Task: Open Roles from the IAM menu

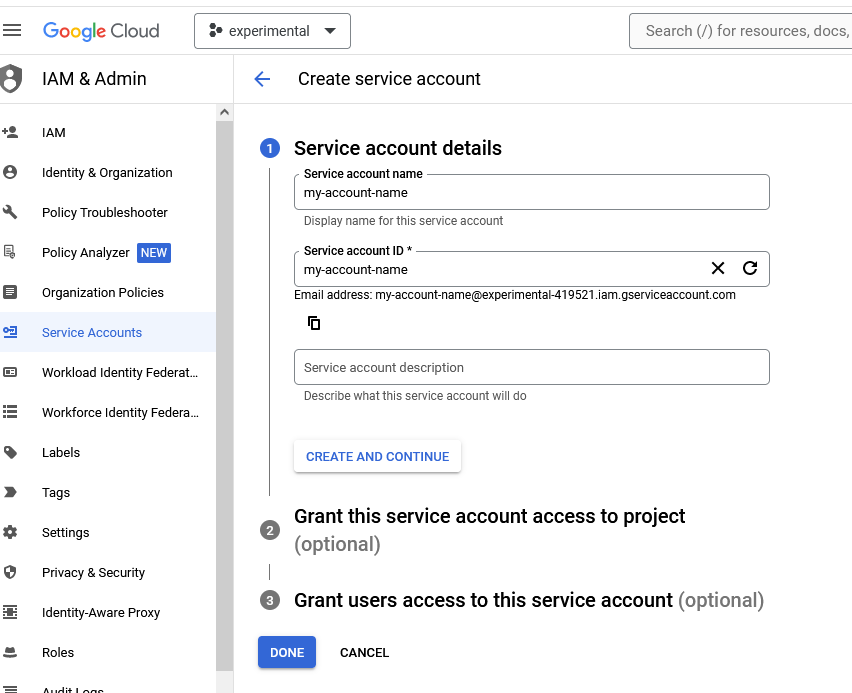Action: point(57,652)
